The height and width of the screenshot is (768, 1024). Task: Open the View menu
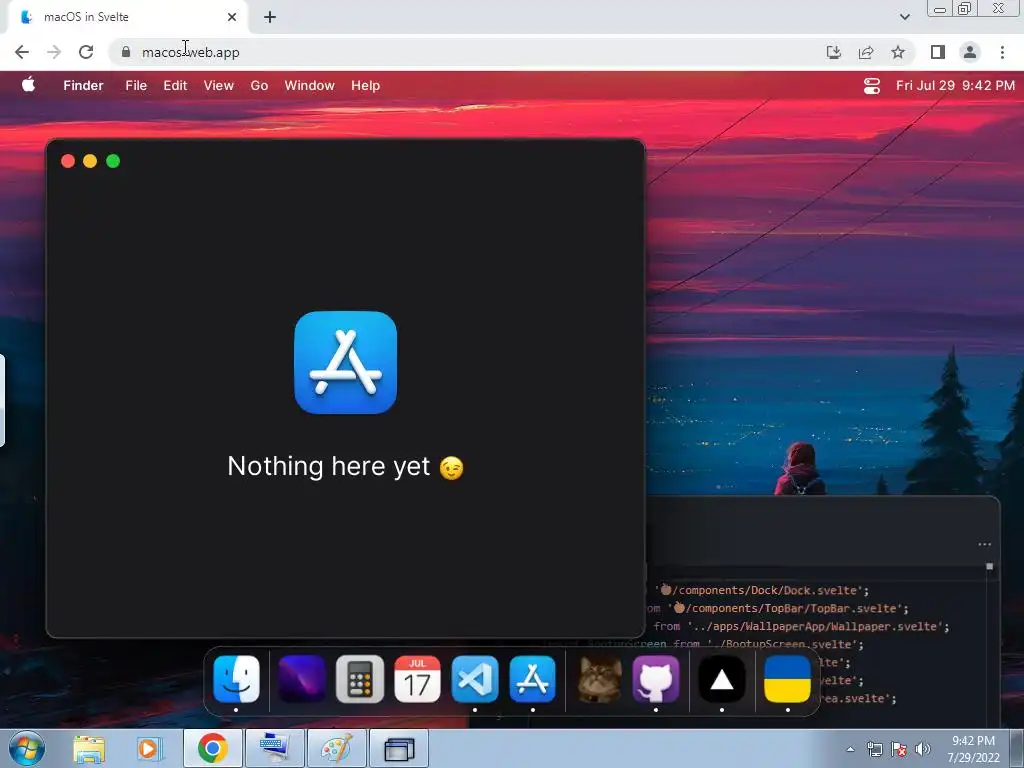click(x=218, y=86)
